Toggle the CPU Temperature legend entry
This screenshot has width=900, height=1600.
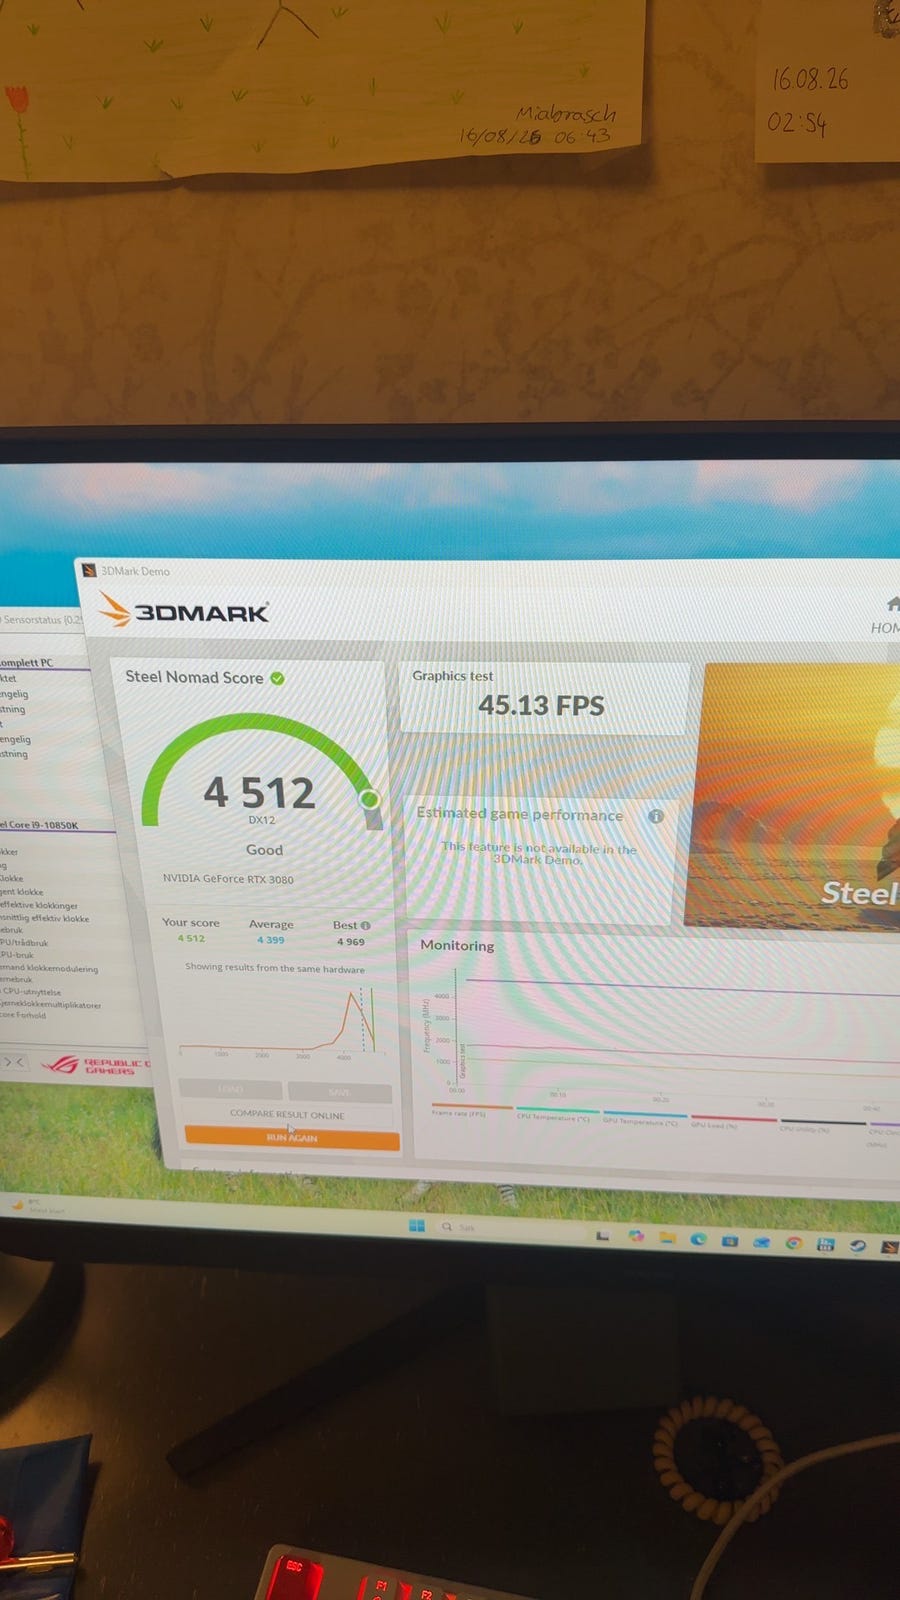pos(553,1116)
